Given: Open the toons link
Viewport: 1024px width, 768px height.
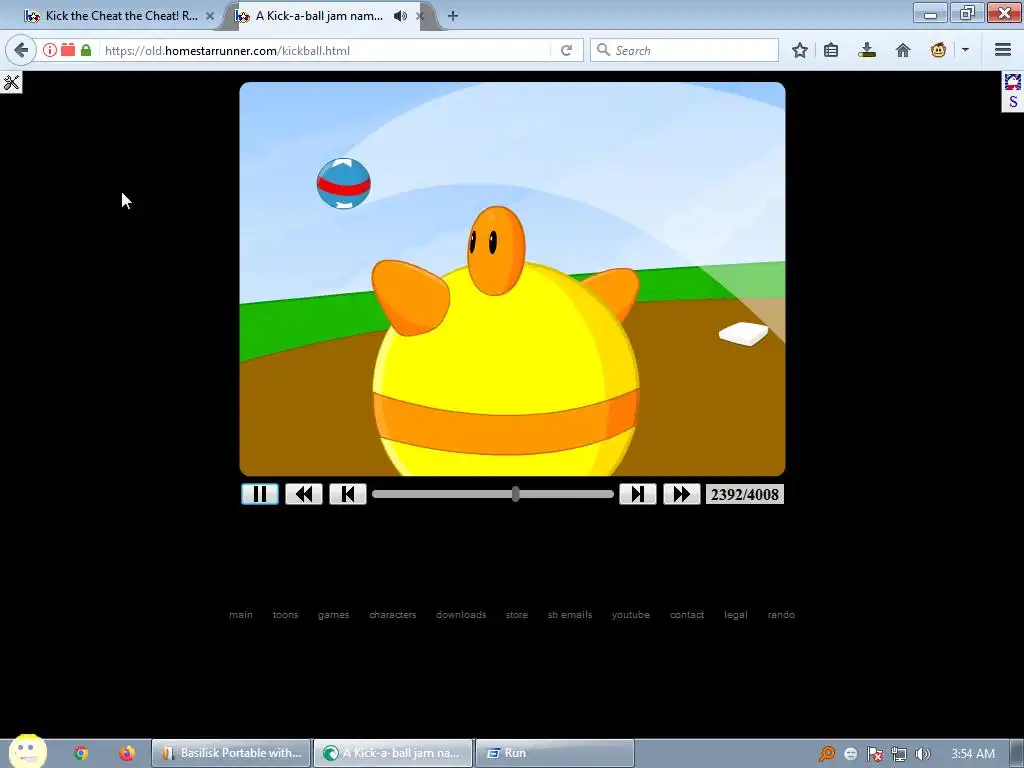Looking at the screenshot, I should pos(285,615).
